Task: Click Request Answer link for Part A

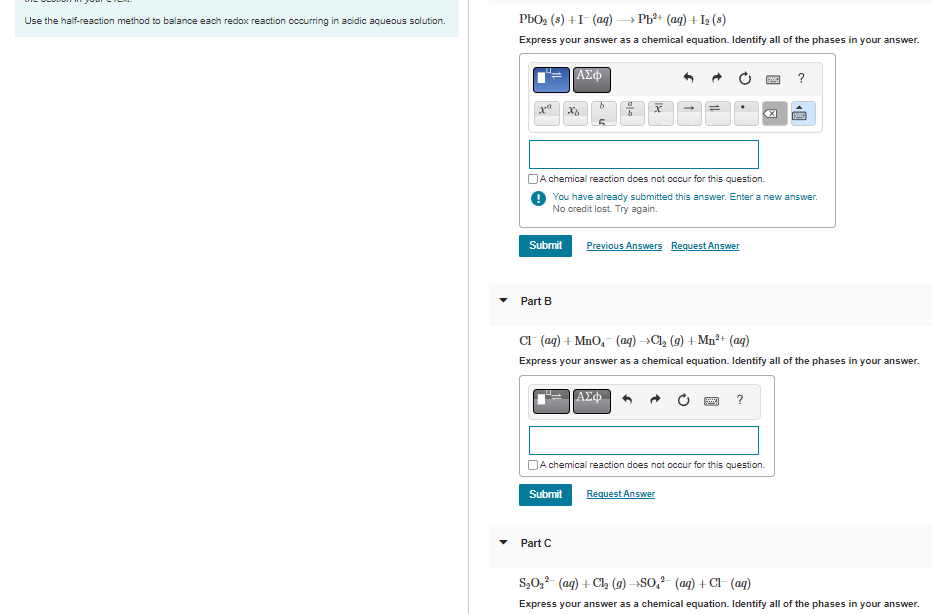Action: pos(705,246)
